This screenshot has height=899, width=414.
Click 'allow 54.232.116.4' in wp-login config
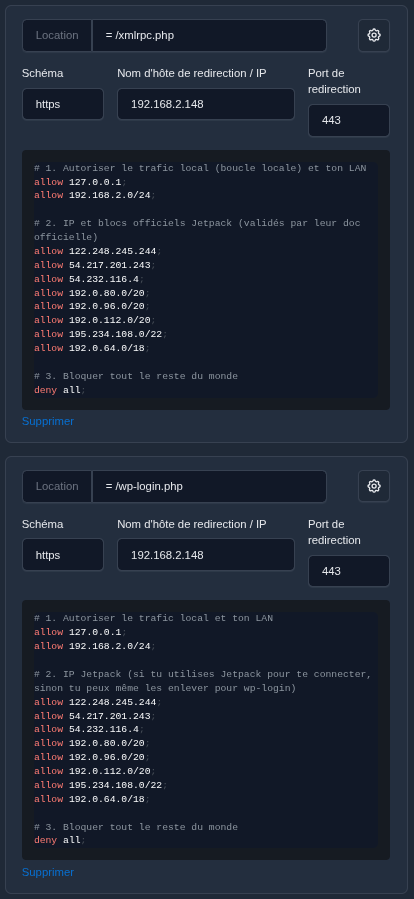click(x=89, y=729)
